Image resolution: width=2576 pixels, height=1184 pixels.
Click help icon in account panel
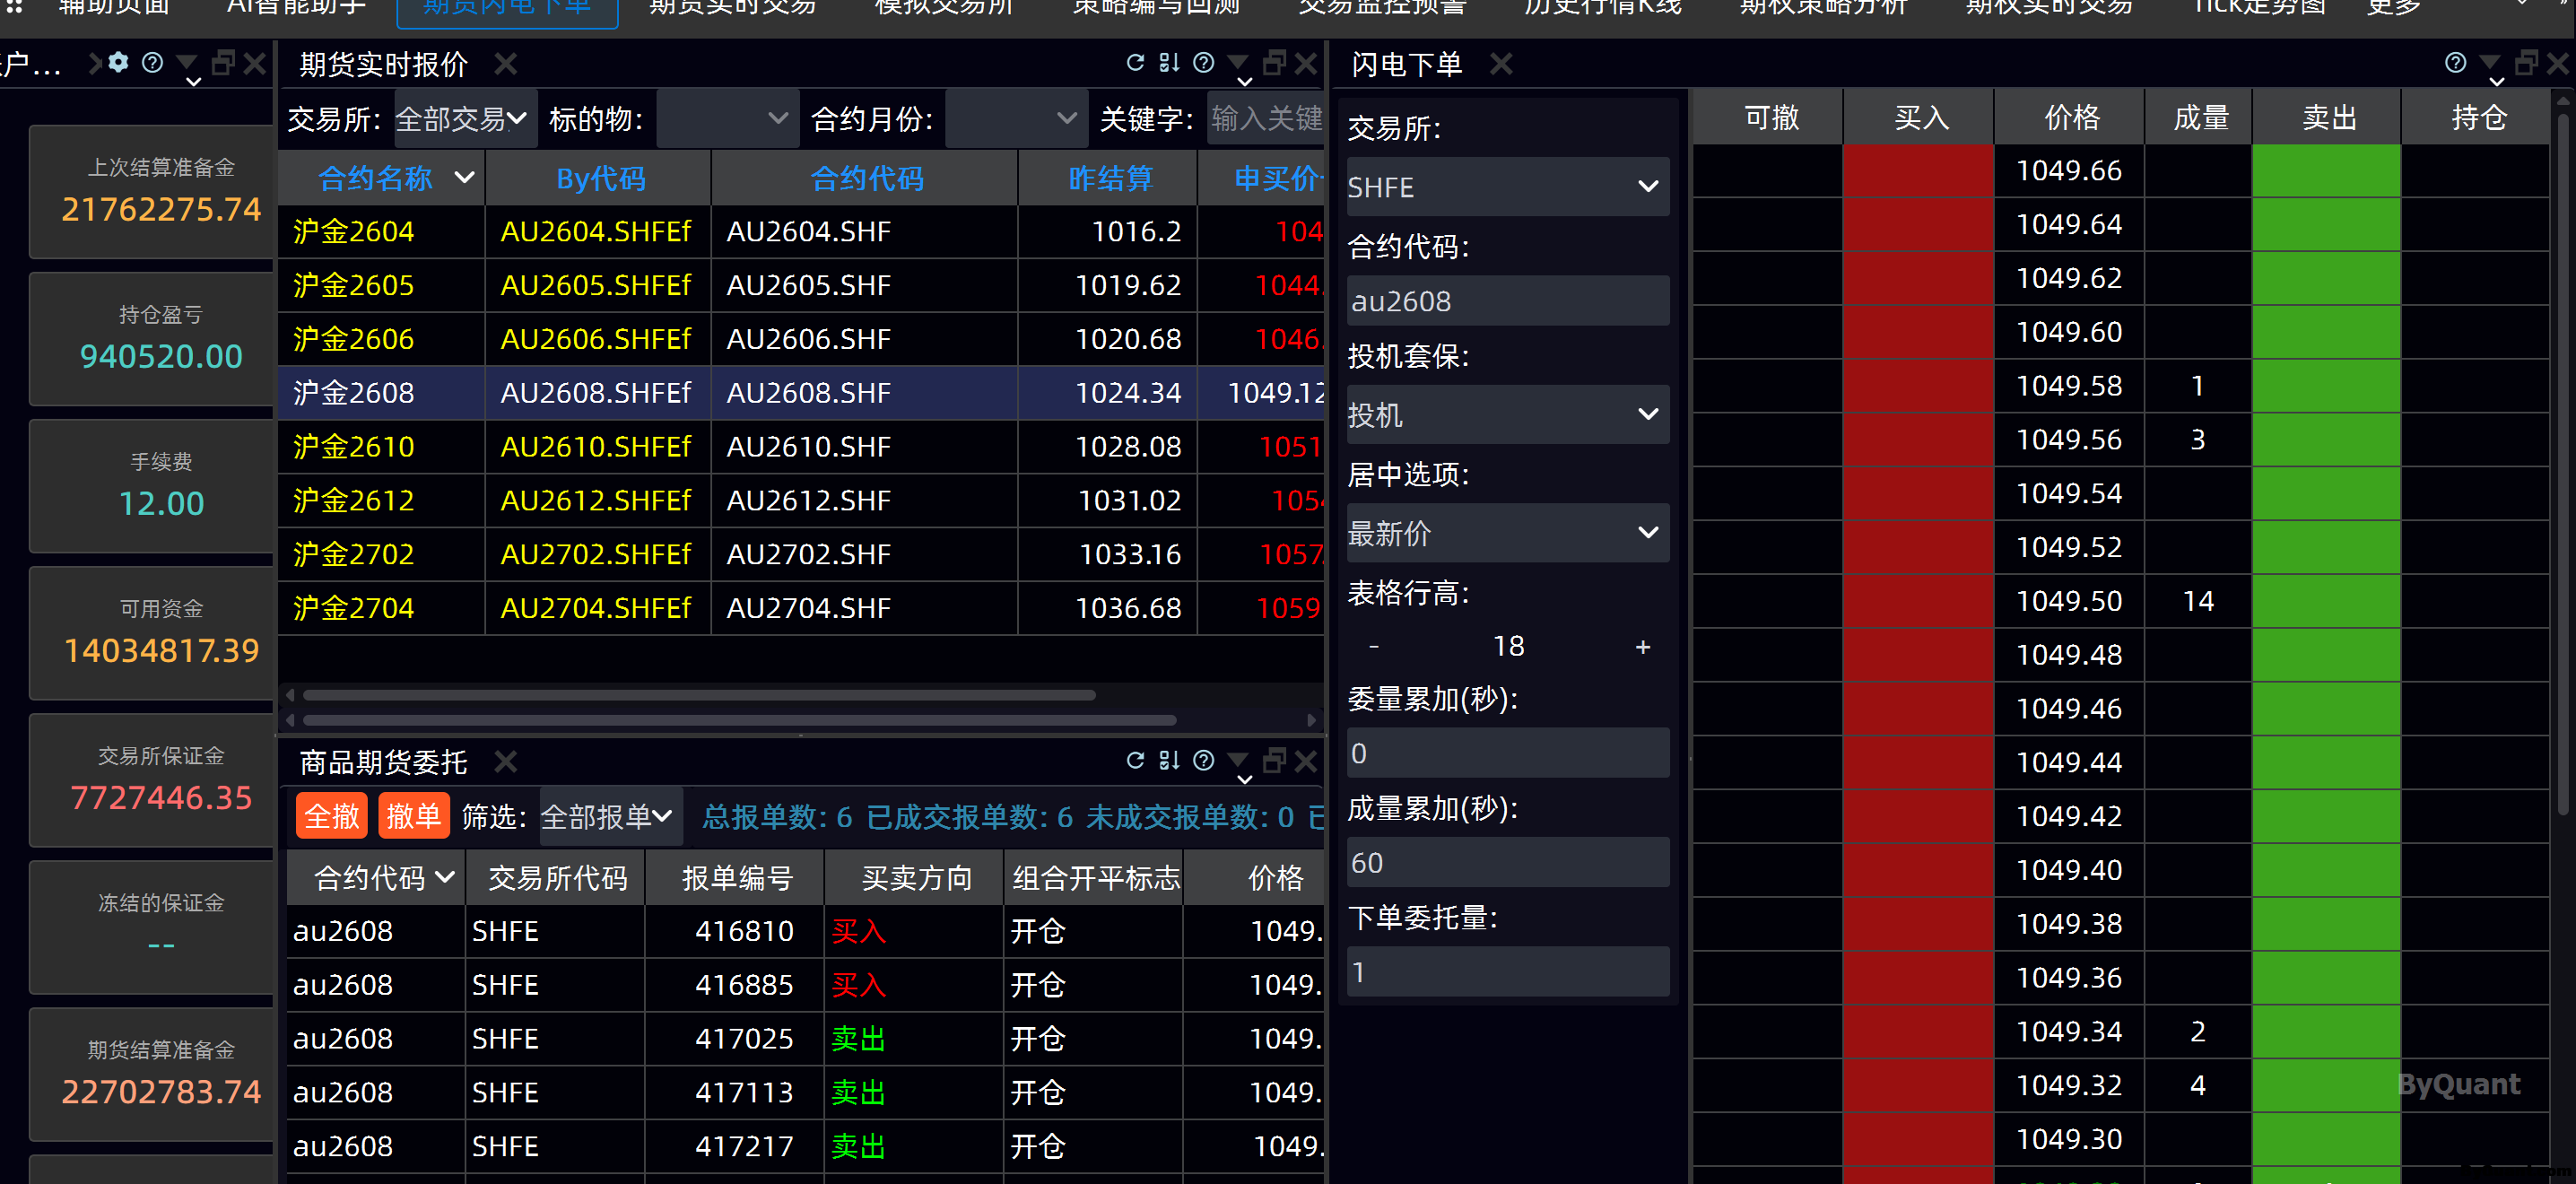point(152,63)
